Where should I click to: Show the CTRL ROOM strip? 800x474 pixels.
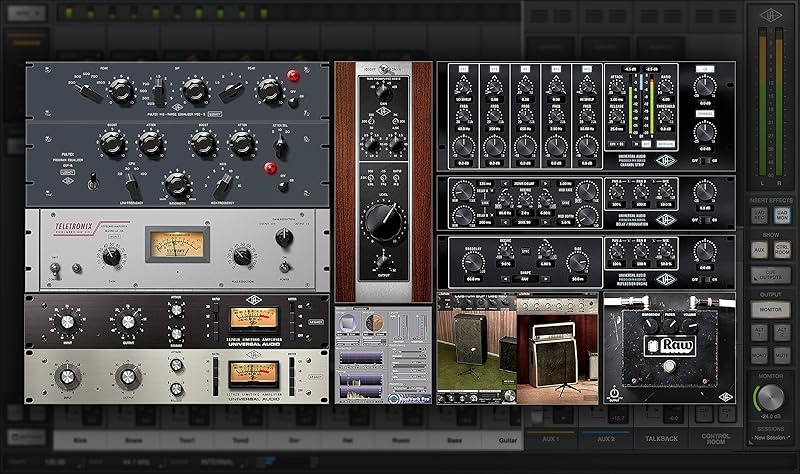point(782,250)
